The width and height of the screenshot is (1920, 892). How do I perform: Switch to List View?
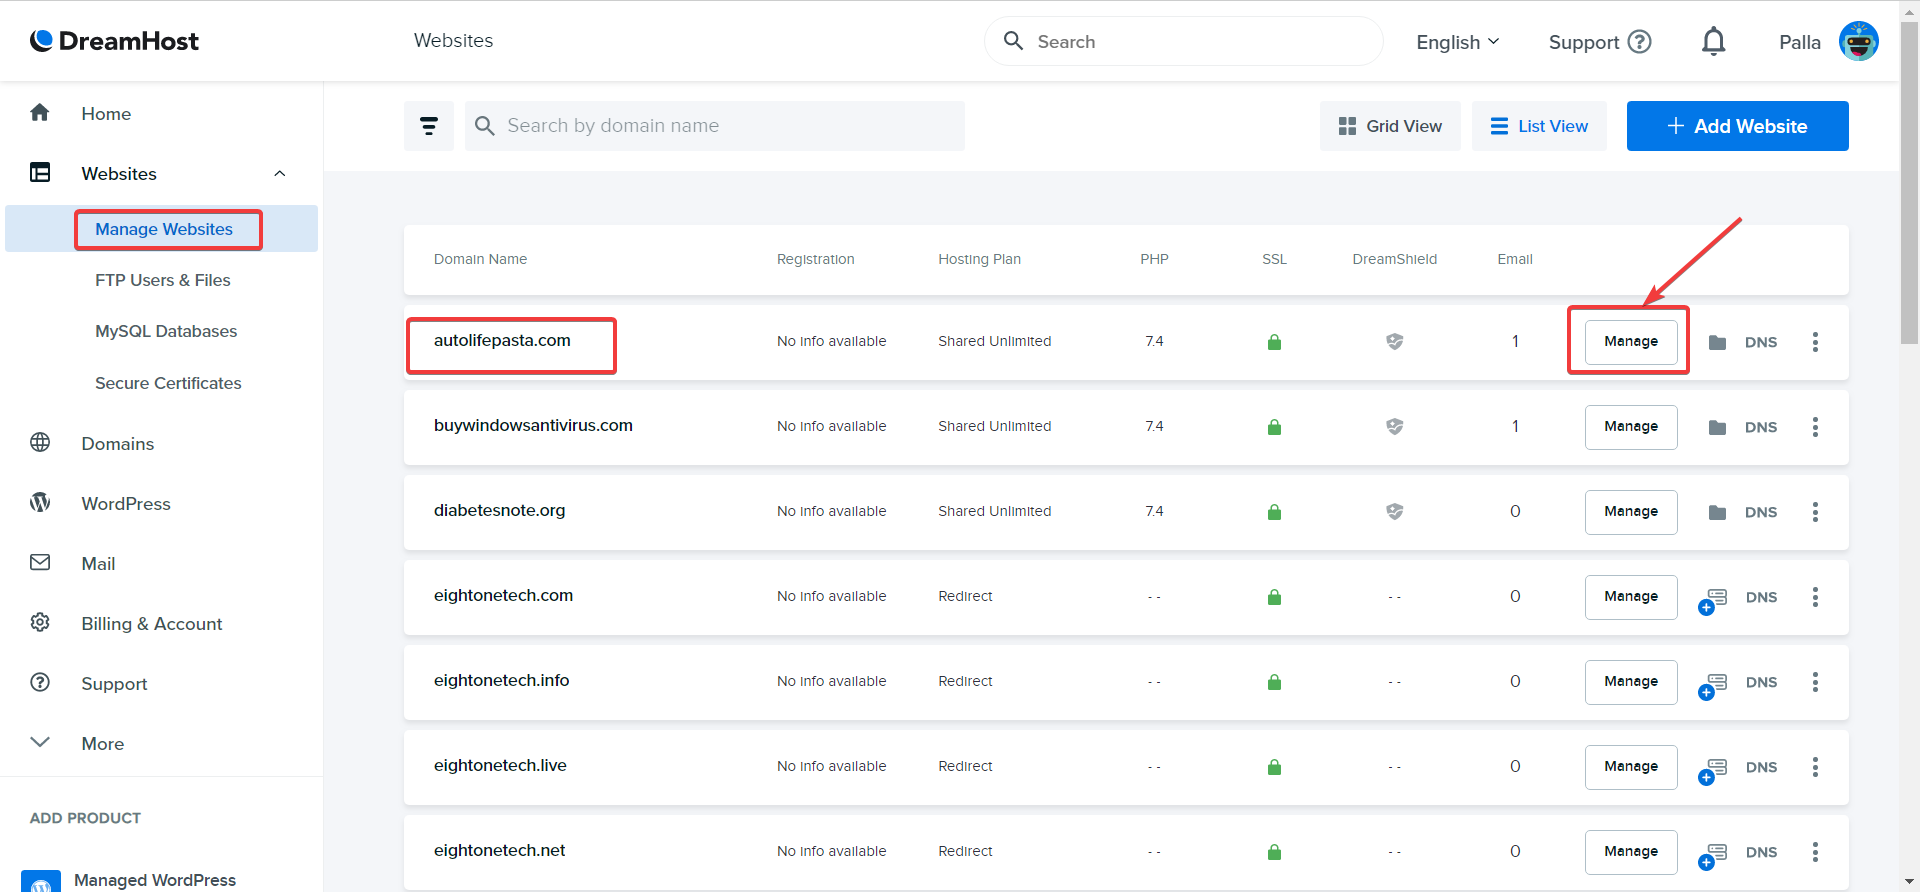tap(1539, 126)
